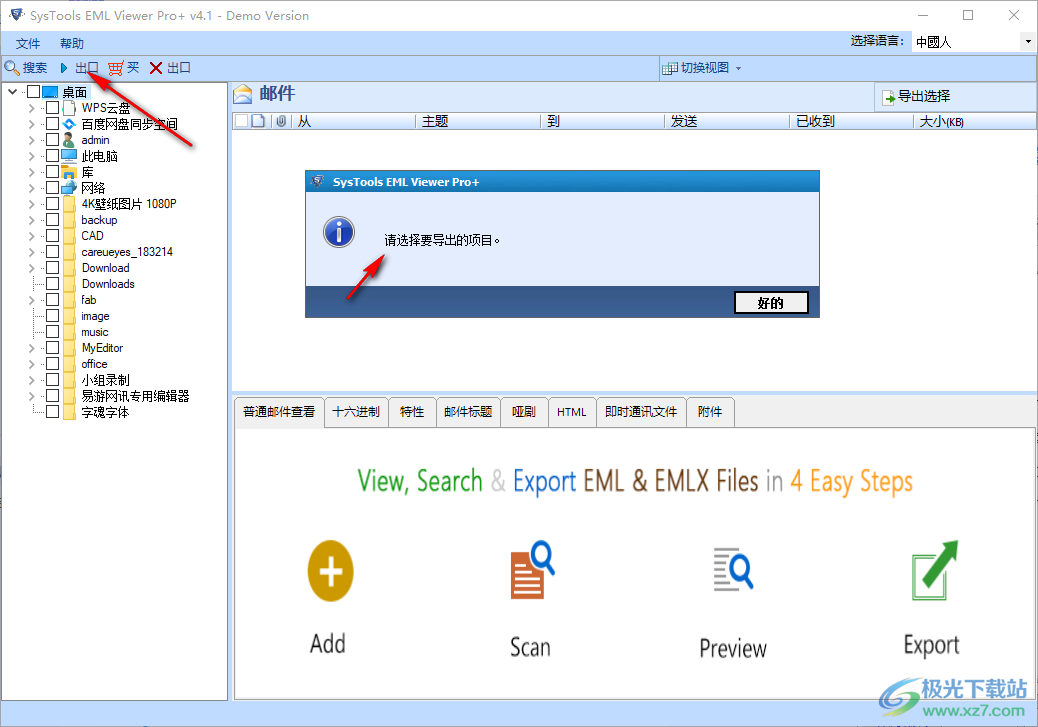Click the WPS cloud disk document icon
The width and height of the screenshot is (1038, 727).
pyautogui.click(x=70, y=108)
